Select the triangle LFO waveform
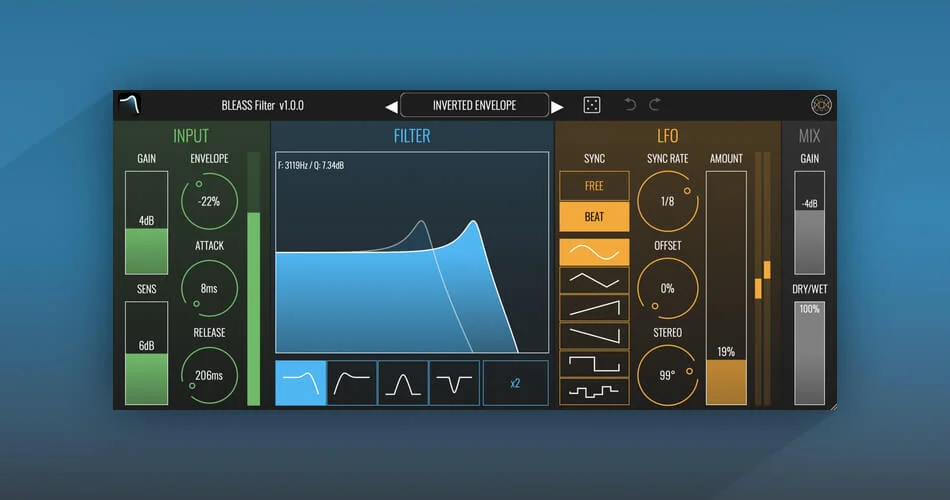Viewport: 950px width, 500px height. point(594,281)
